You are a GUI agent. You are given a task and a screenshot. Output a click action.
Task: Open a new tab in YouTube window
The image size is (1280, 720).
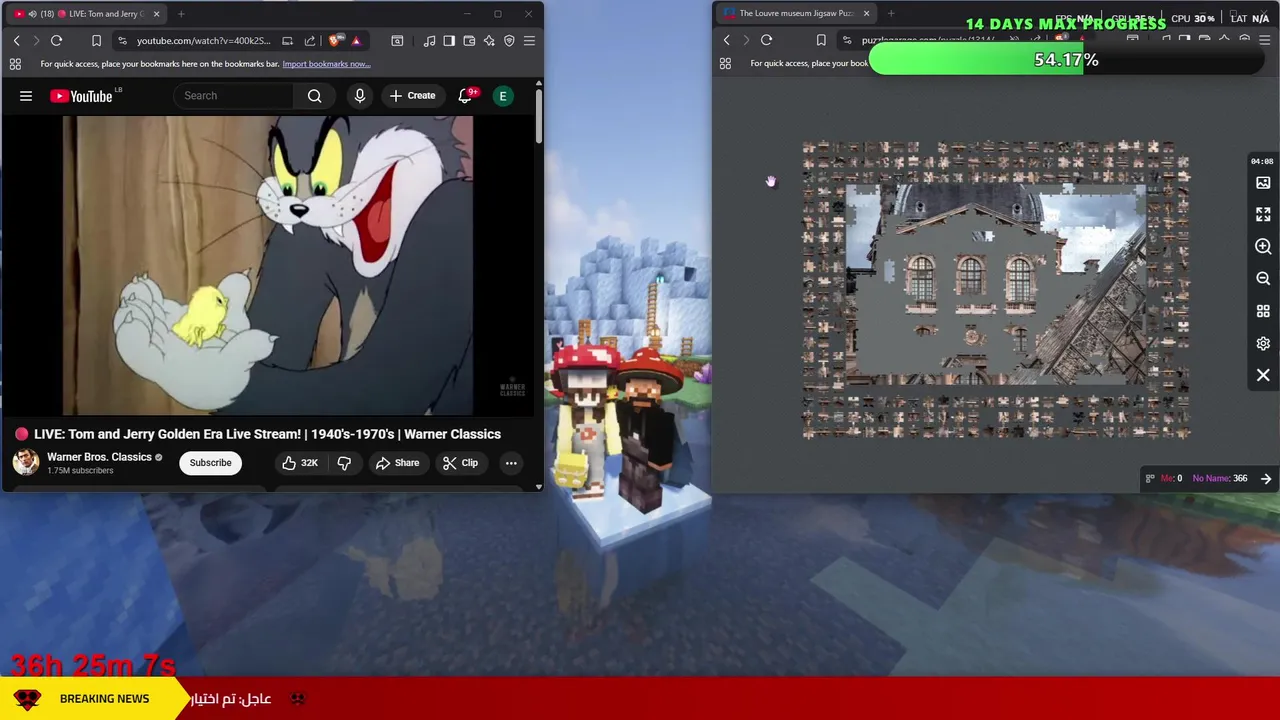click(181, 14)
